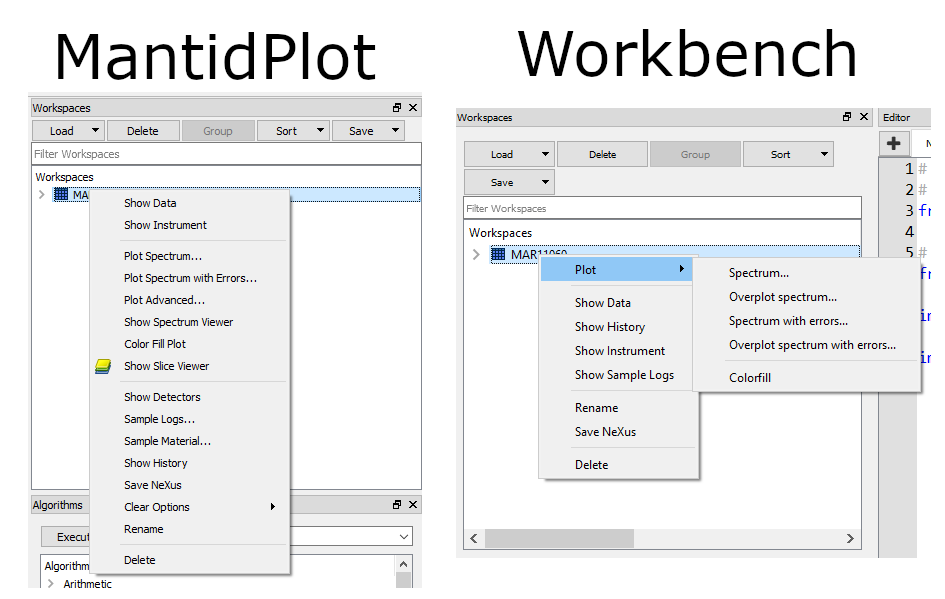Screen dimensions: 945x599
Task: Click the plus icon to add editor tab
Action: click(893, 144)
